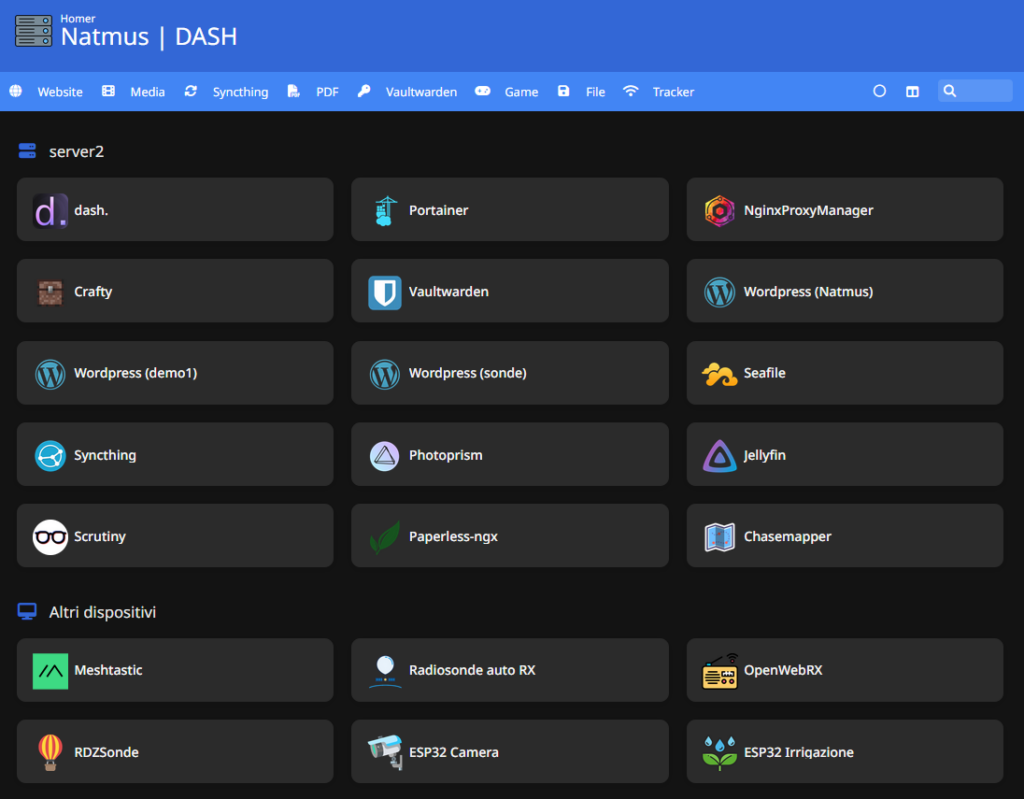Click the Paperless-ngx card label
Screen dimensions: 1024x799
[x=453, y=536]
